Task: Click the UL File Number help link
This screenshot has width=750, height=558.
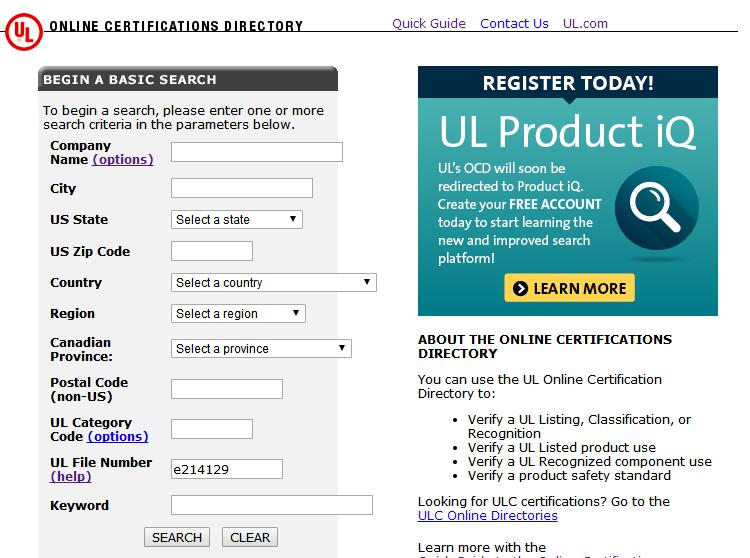Action: click(x=70, y=477)
